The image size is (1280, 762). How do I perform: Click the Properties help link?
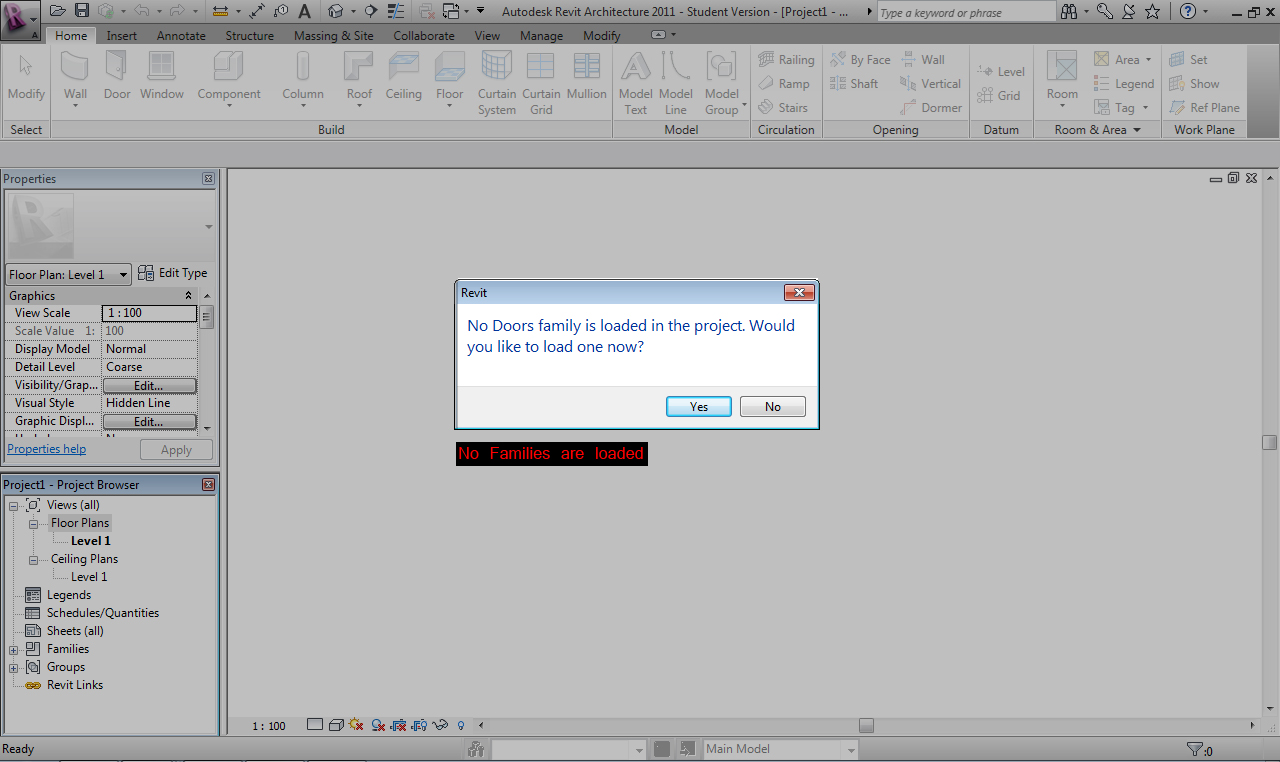tap(47, 449)
